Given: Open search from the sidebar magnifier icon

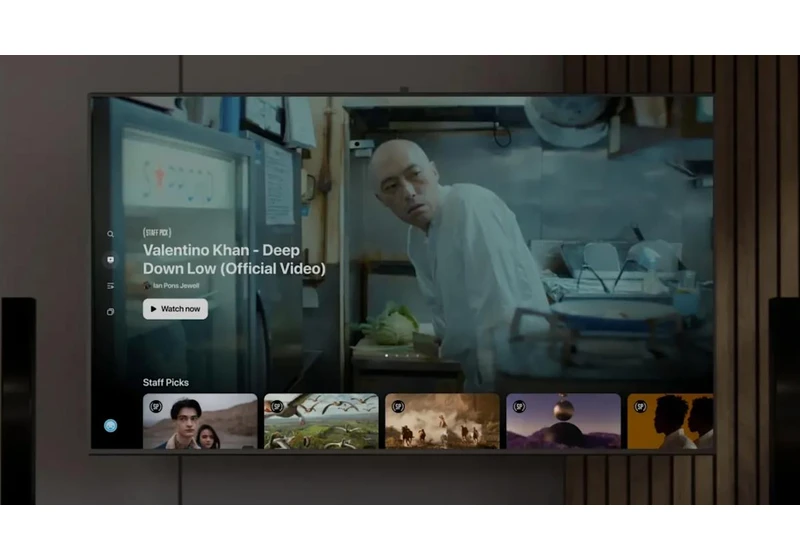Looking at the screenshot, I should pyautogui.click(x=110, y=234).
